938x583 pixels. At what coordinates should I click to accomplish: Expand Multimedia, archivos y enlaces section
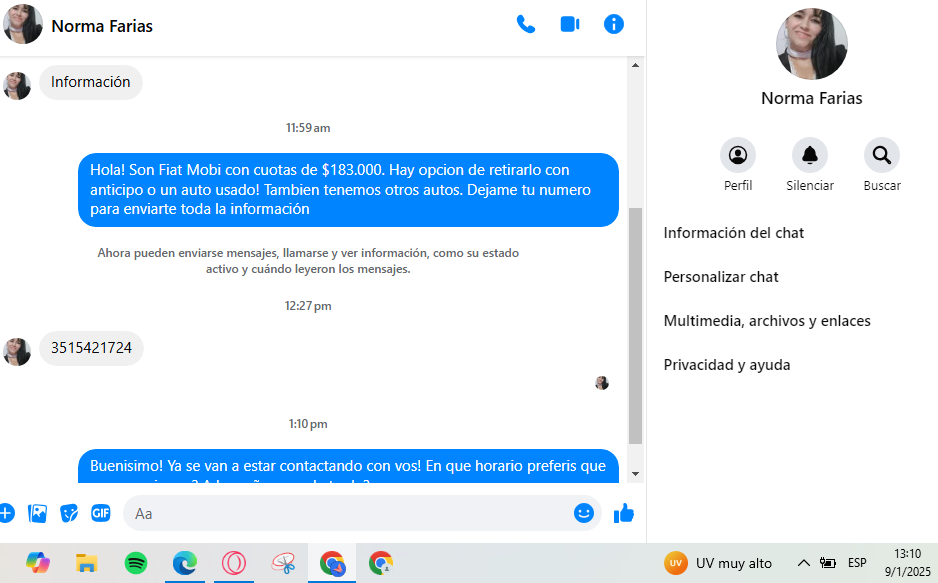pos(767,321)
